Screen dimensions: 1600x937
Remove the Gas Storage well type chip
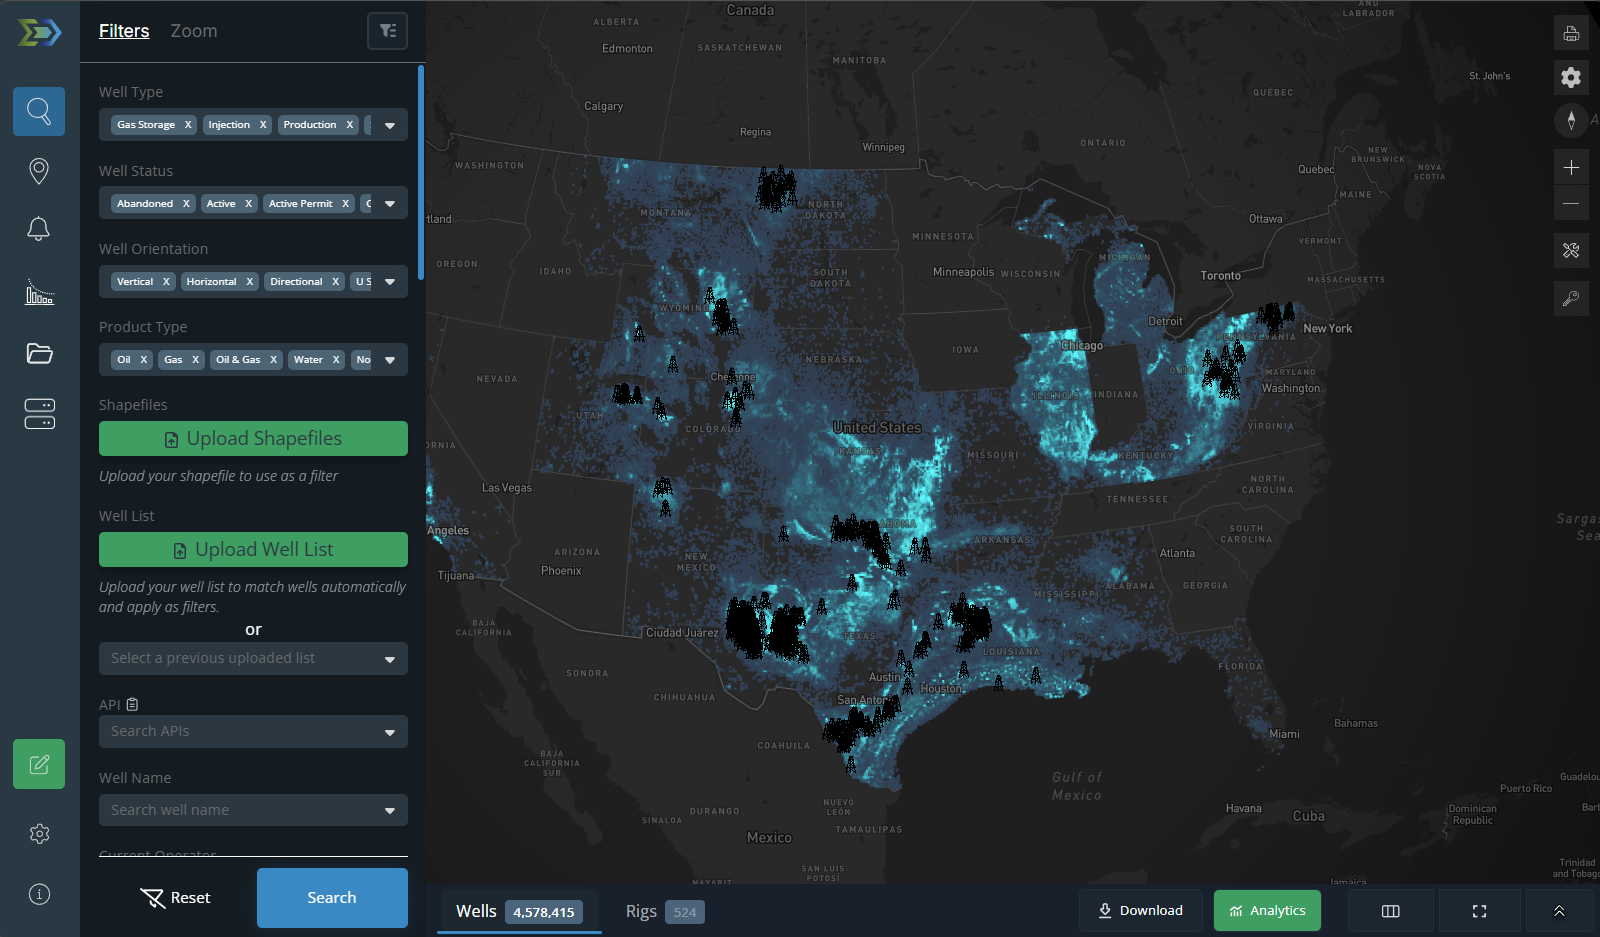tap(188, 125)
